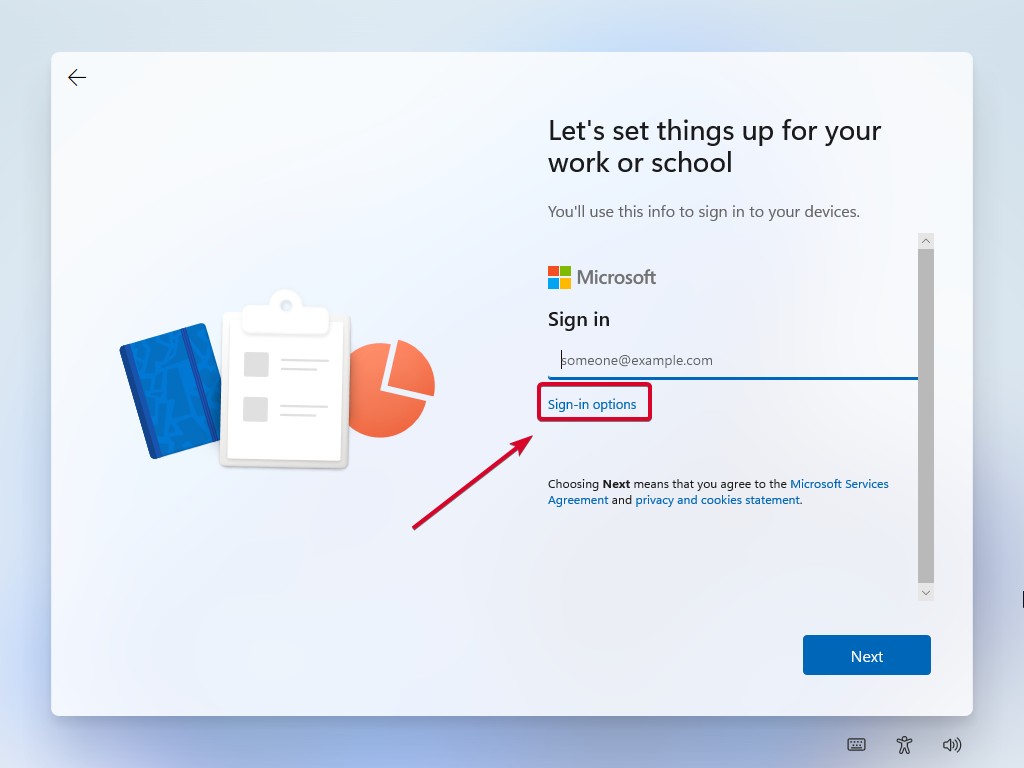Click the Microsoft wordmark next to the logo
Viewport: 1024px width, 768px height.
615,277
